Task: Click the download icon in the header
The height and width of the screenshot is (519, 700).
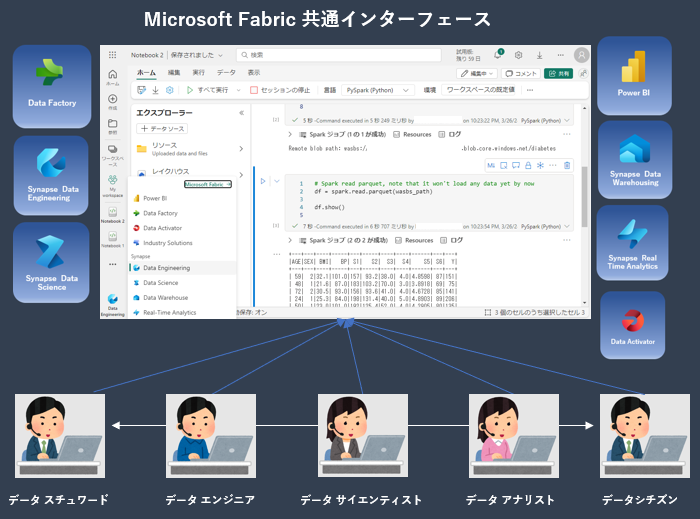Action: click(x=539, y=55)
